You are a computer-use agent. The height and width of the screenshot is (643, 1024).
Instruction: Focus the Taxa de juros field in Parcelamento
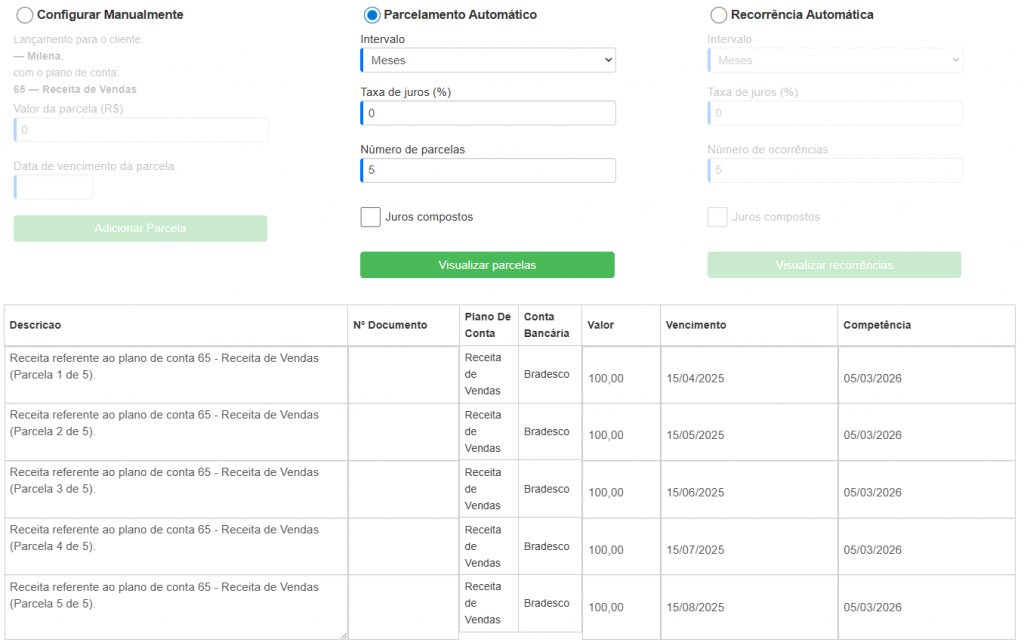488,113
